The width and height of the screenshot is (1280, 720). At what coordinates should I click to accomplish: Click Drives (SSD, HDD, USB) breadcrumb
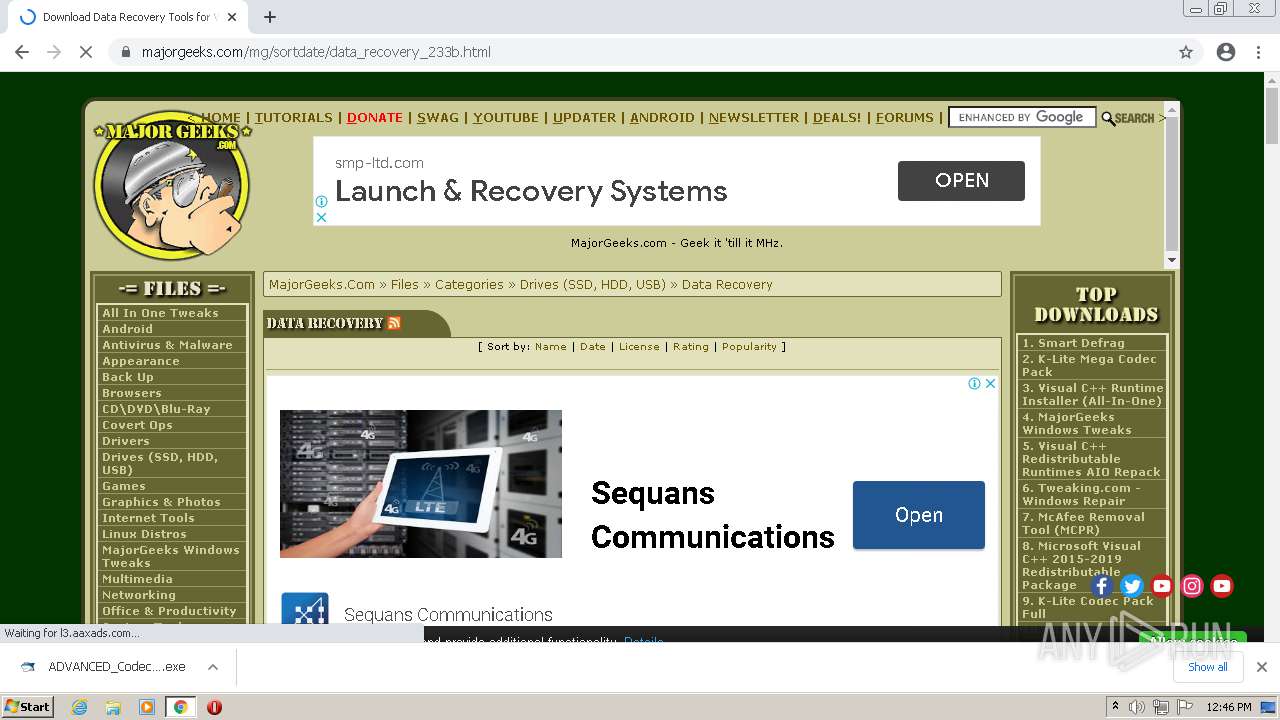[x=593, y=285]
